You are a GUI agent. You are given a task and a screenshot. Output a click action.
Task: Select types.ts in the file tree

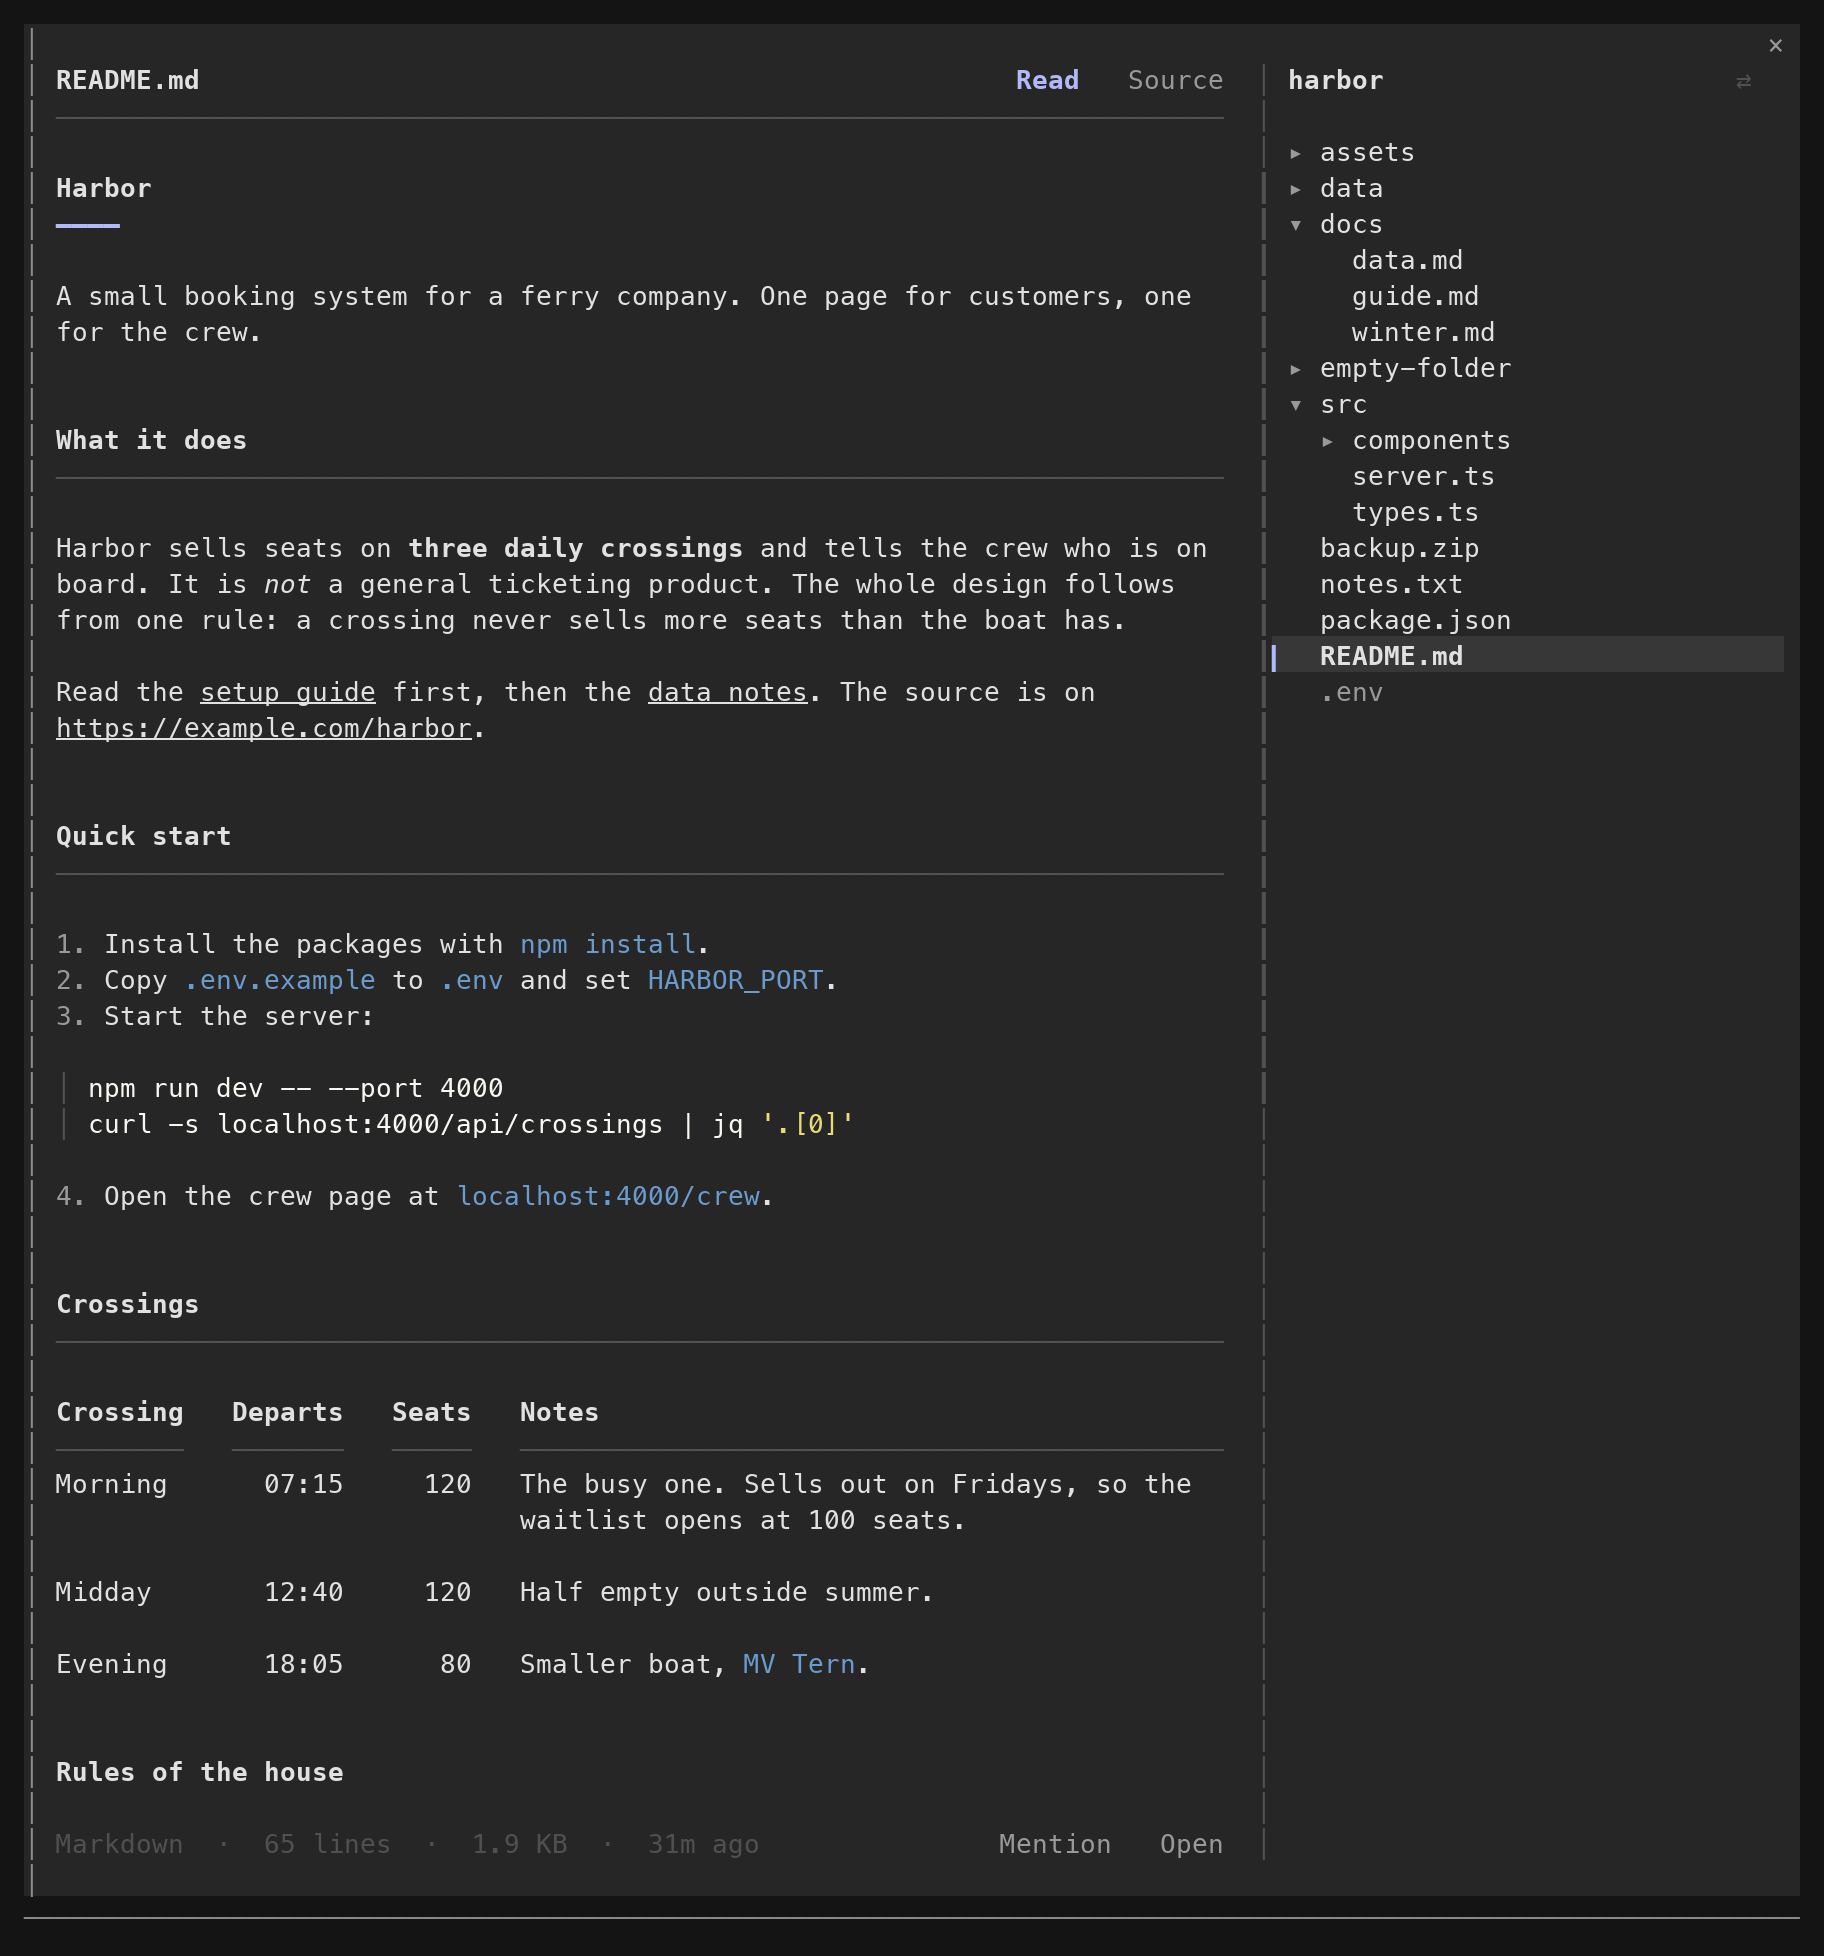tap(1415, 513)
